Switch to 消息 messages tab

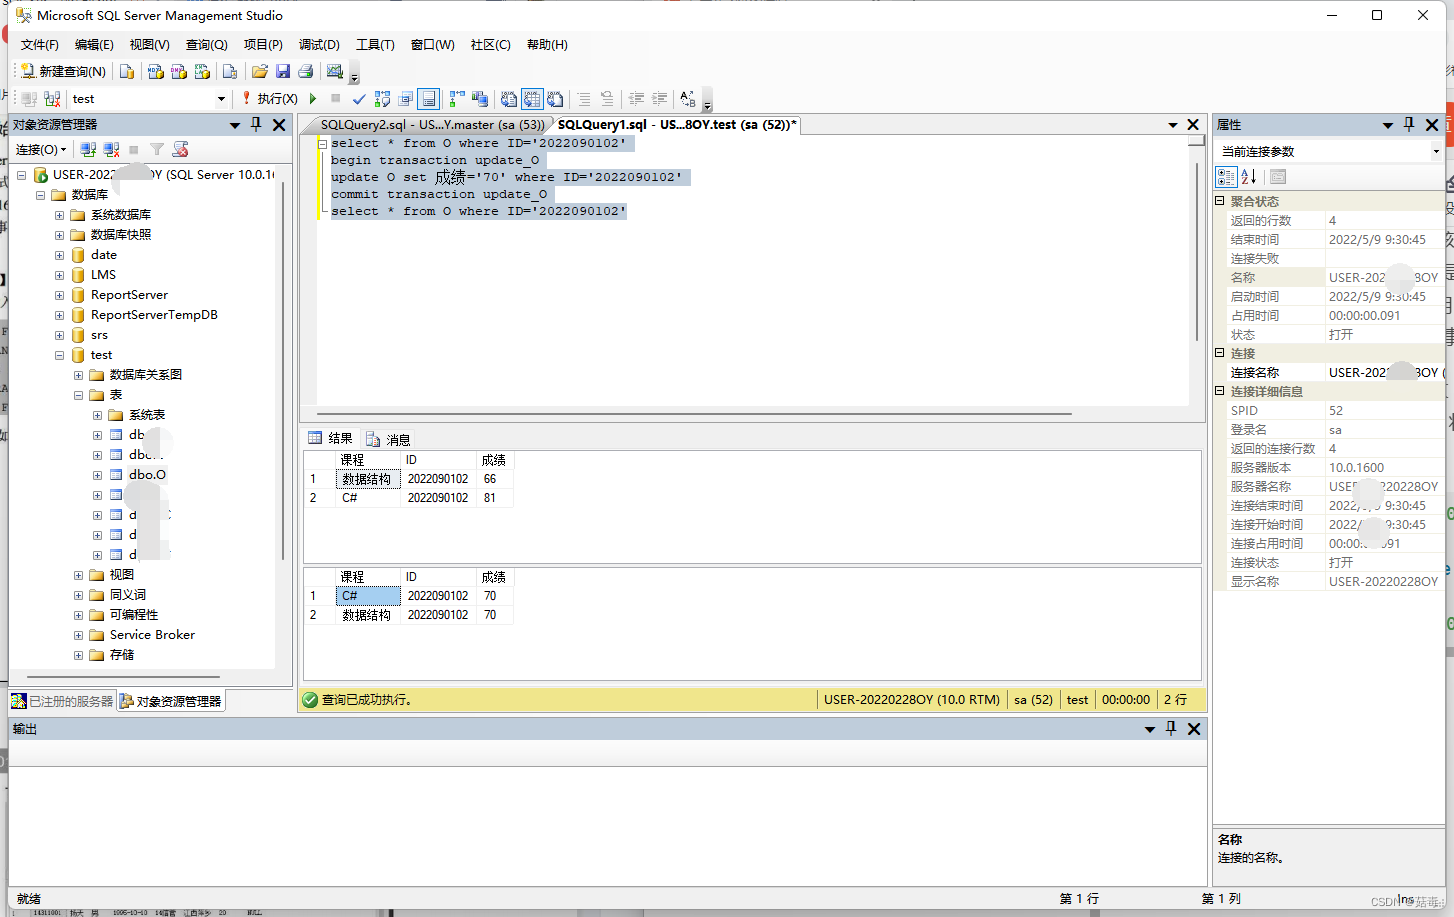coord(389,439)
